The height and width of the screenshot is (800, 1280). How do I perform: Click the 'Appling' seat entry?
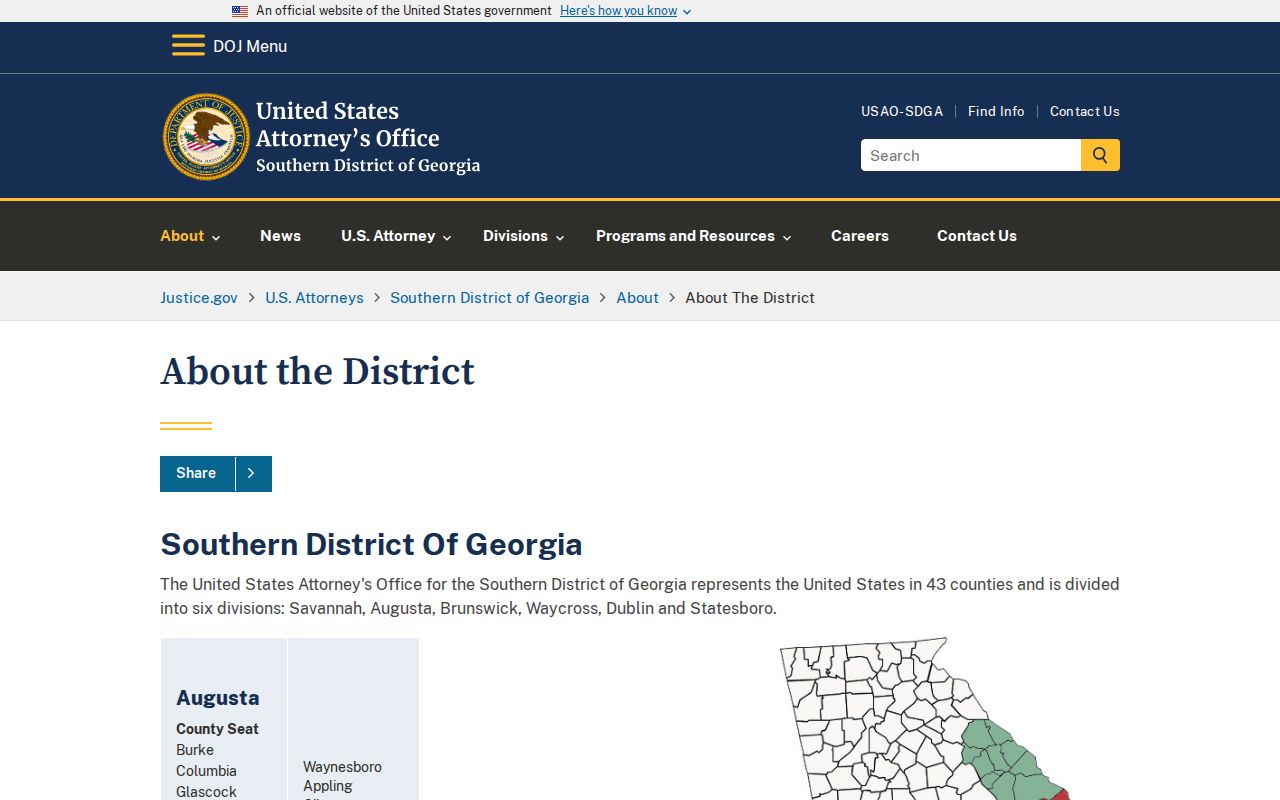pos(328,786)
